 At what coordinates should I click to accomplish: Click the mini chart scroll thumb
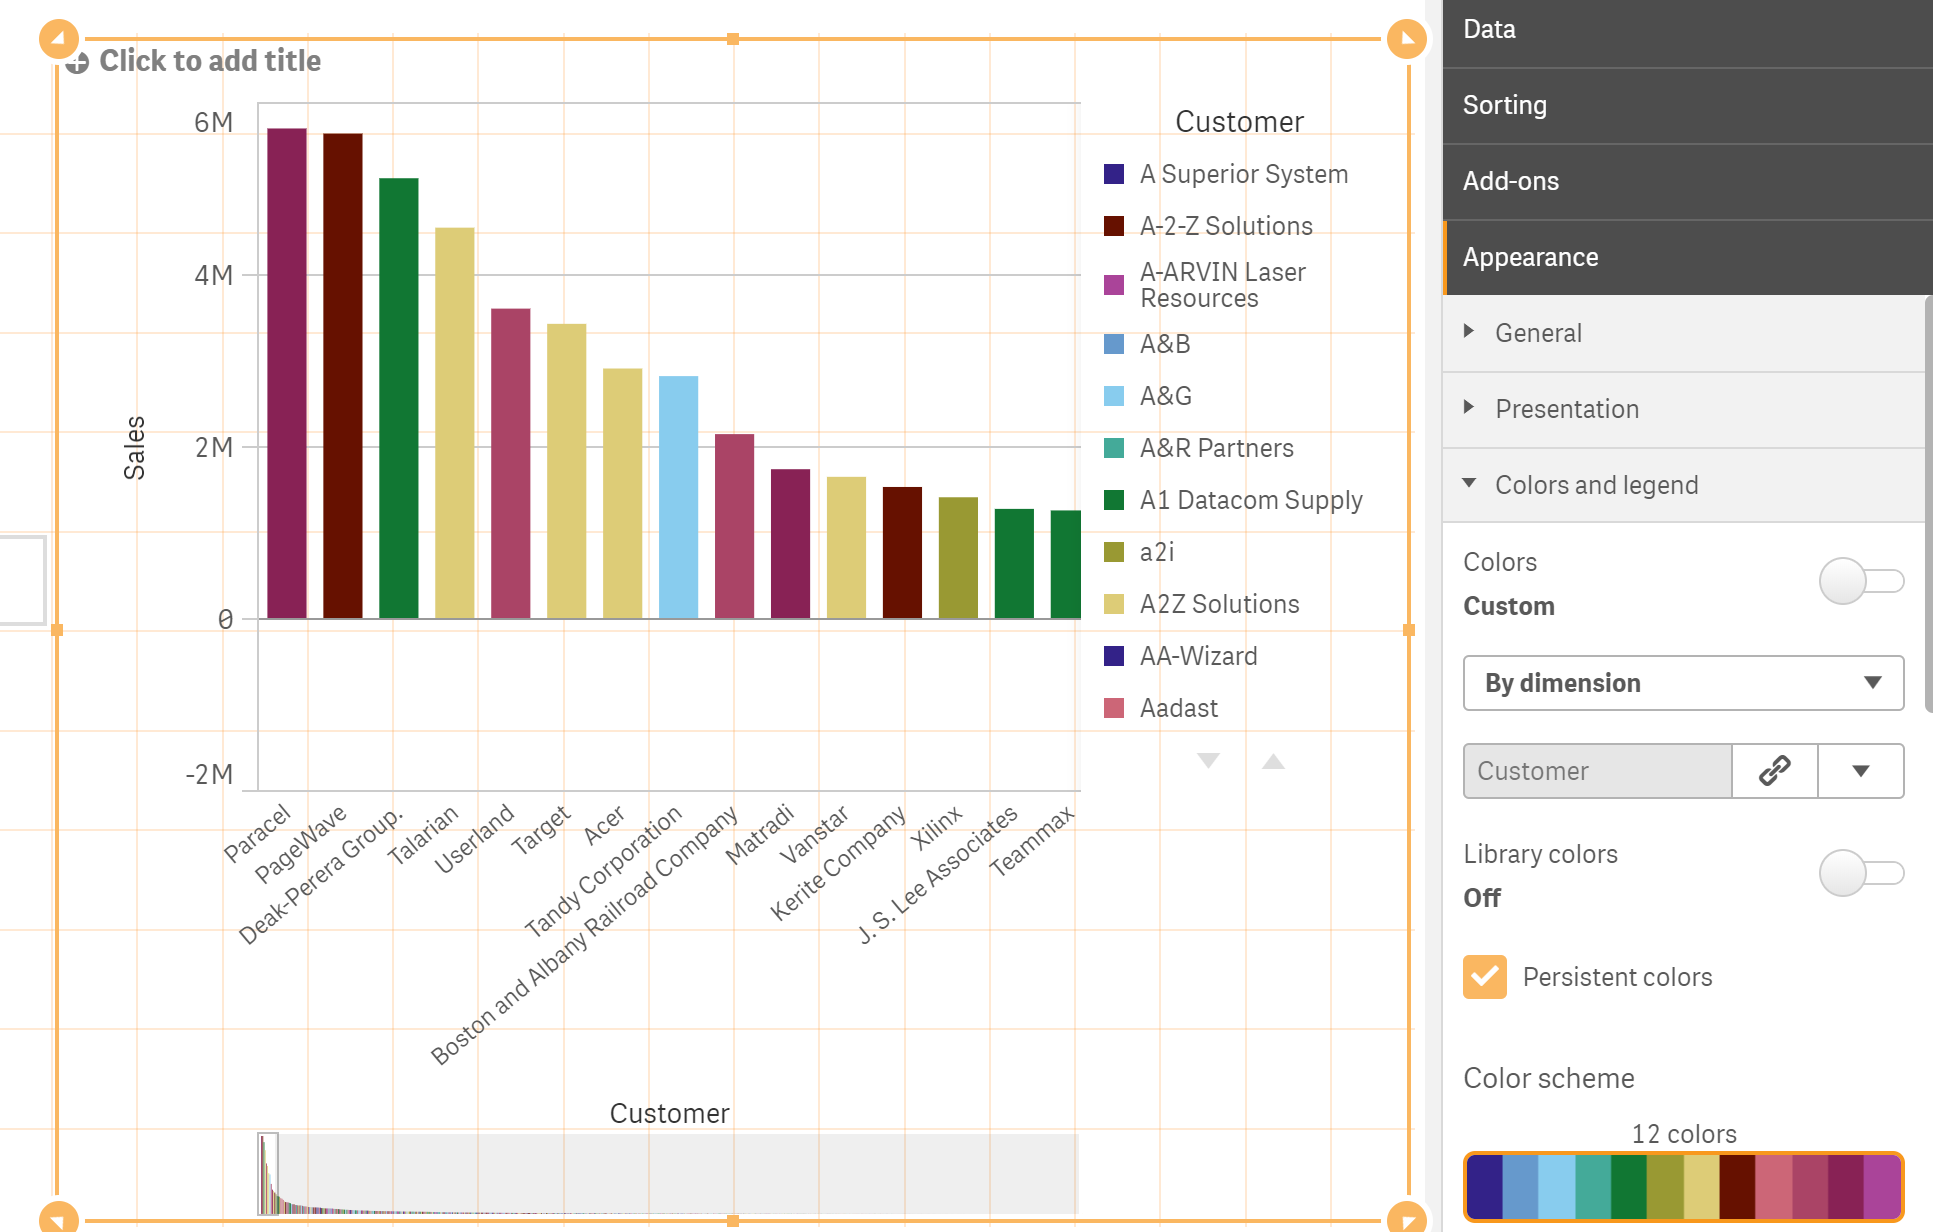pos(267,1174)
